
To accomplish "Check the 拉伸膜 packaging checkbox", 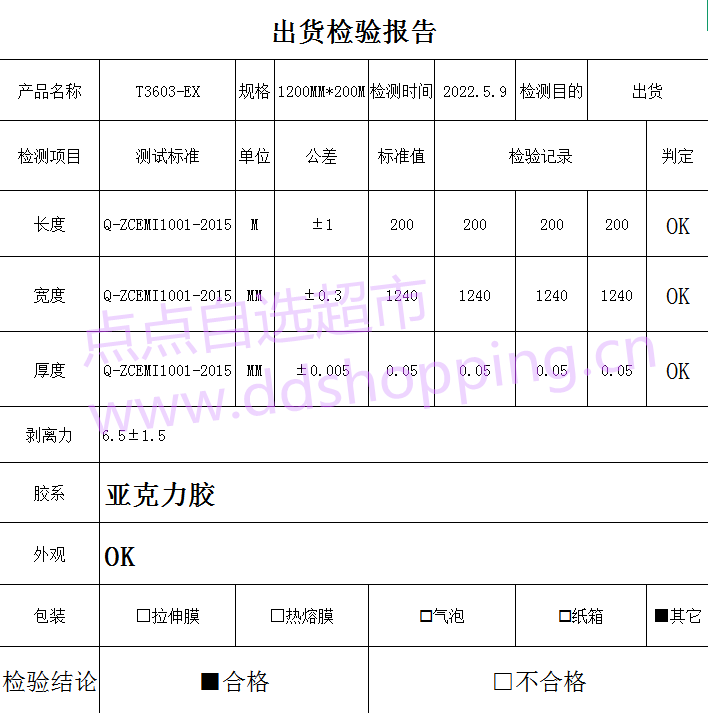I will 143,616.
